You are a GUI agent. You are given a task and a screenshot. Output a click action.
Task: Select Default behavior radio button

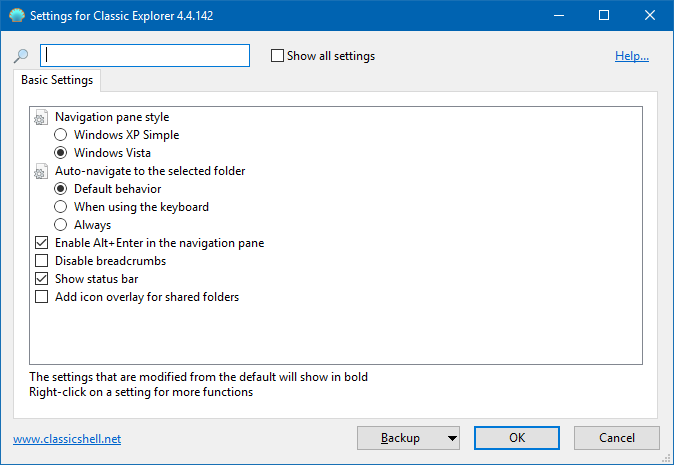pos(61,189)
